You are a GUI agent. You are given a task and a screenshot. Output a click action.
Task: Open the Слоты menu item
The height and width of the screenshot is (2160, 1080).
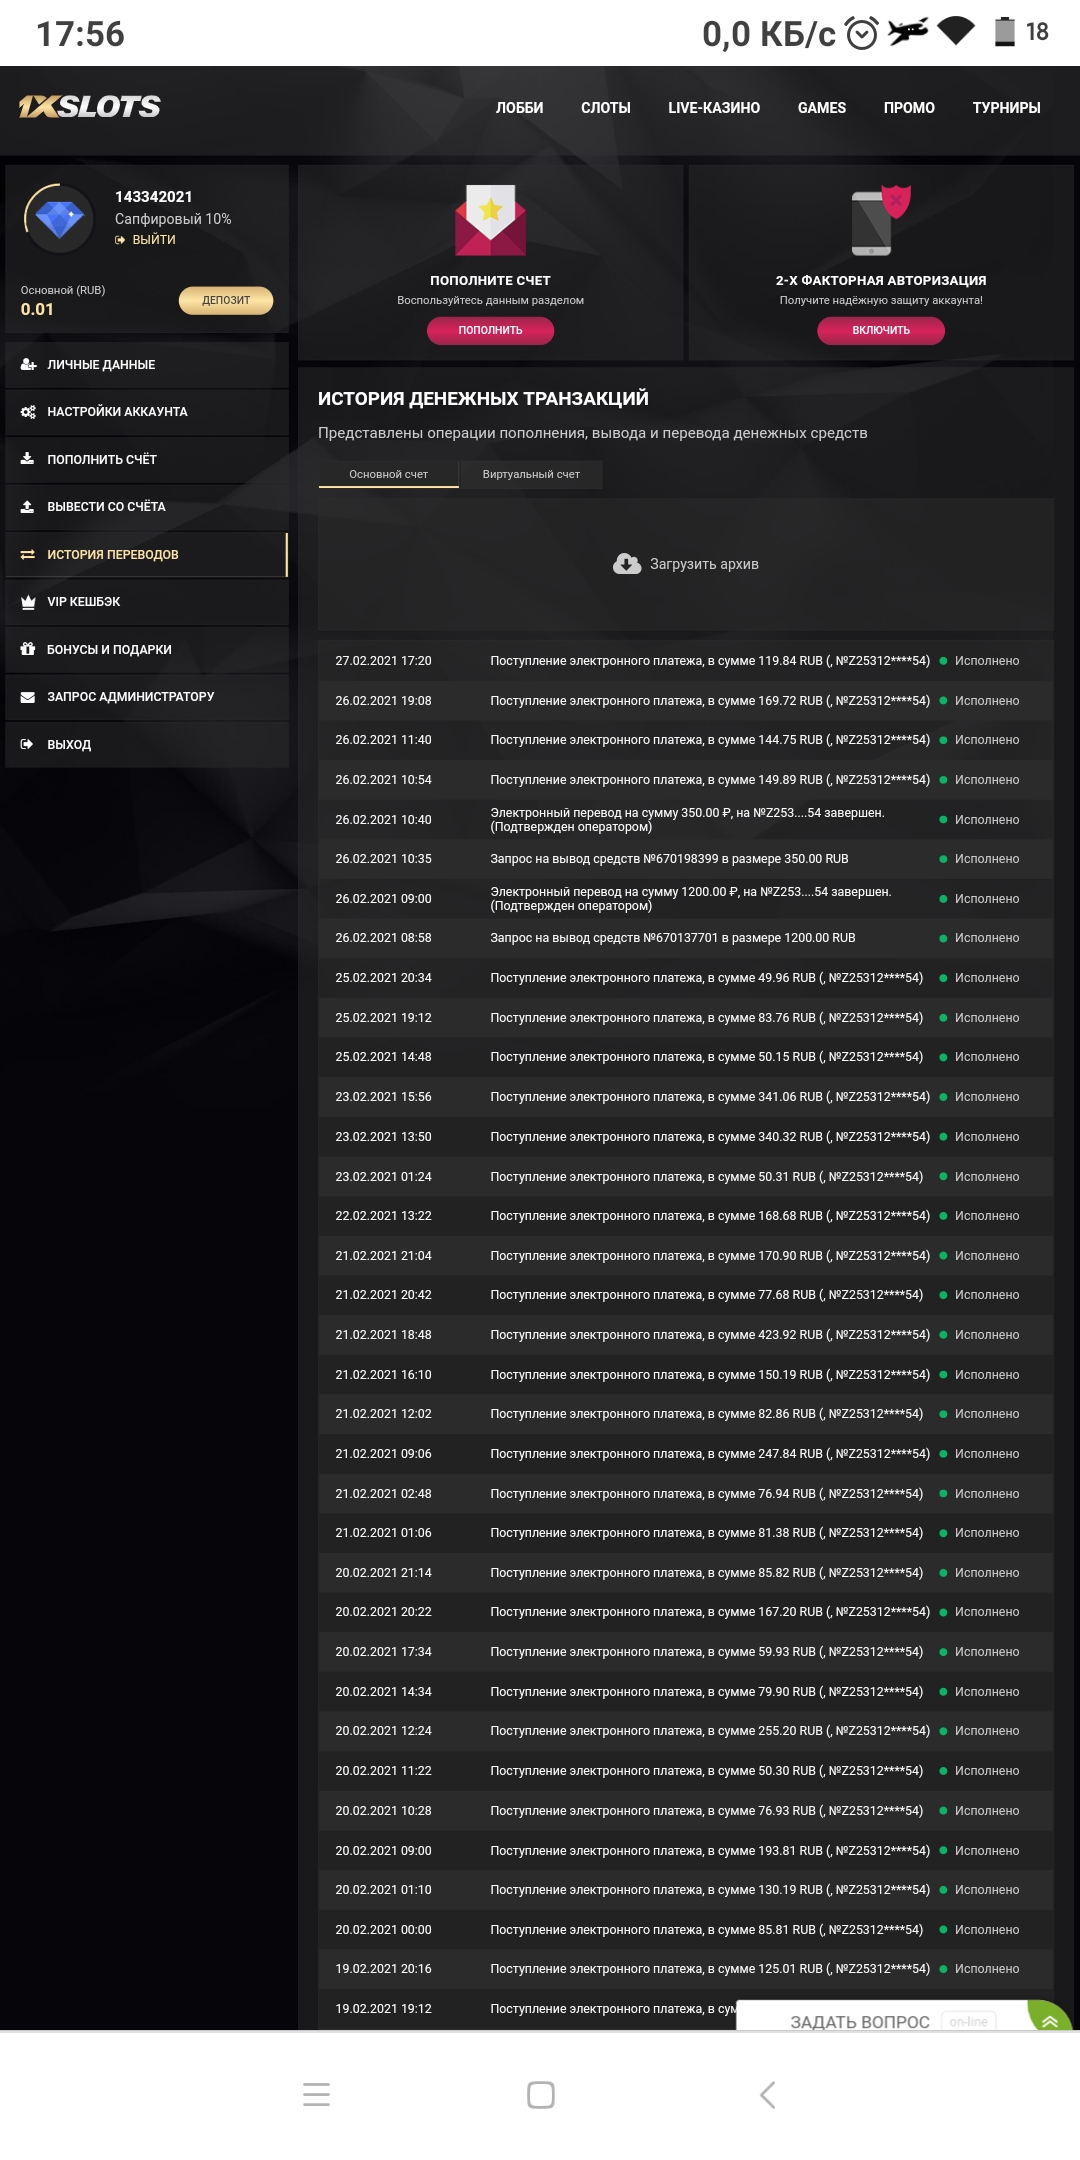click(606, 108)
